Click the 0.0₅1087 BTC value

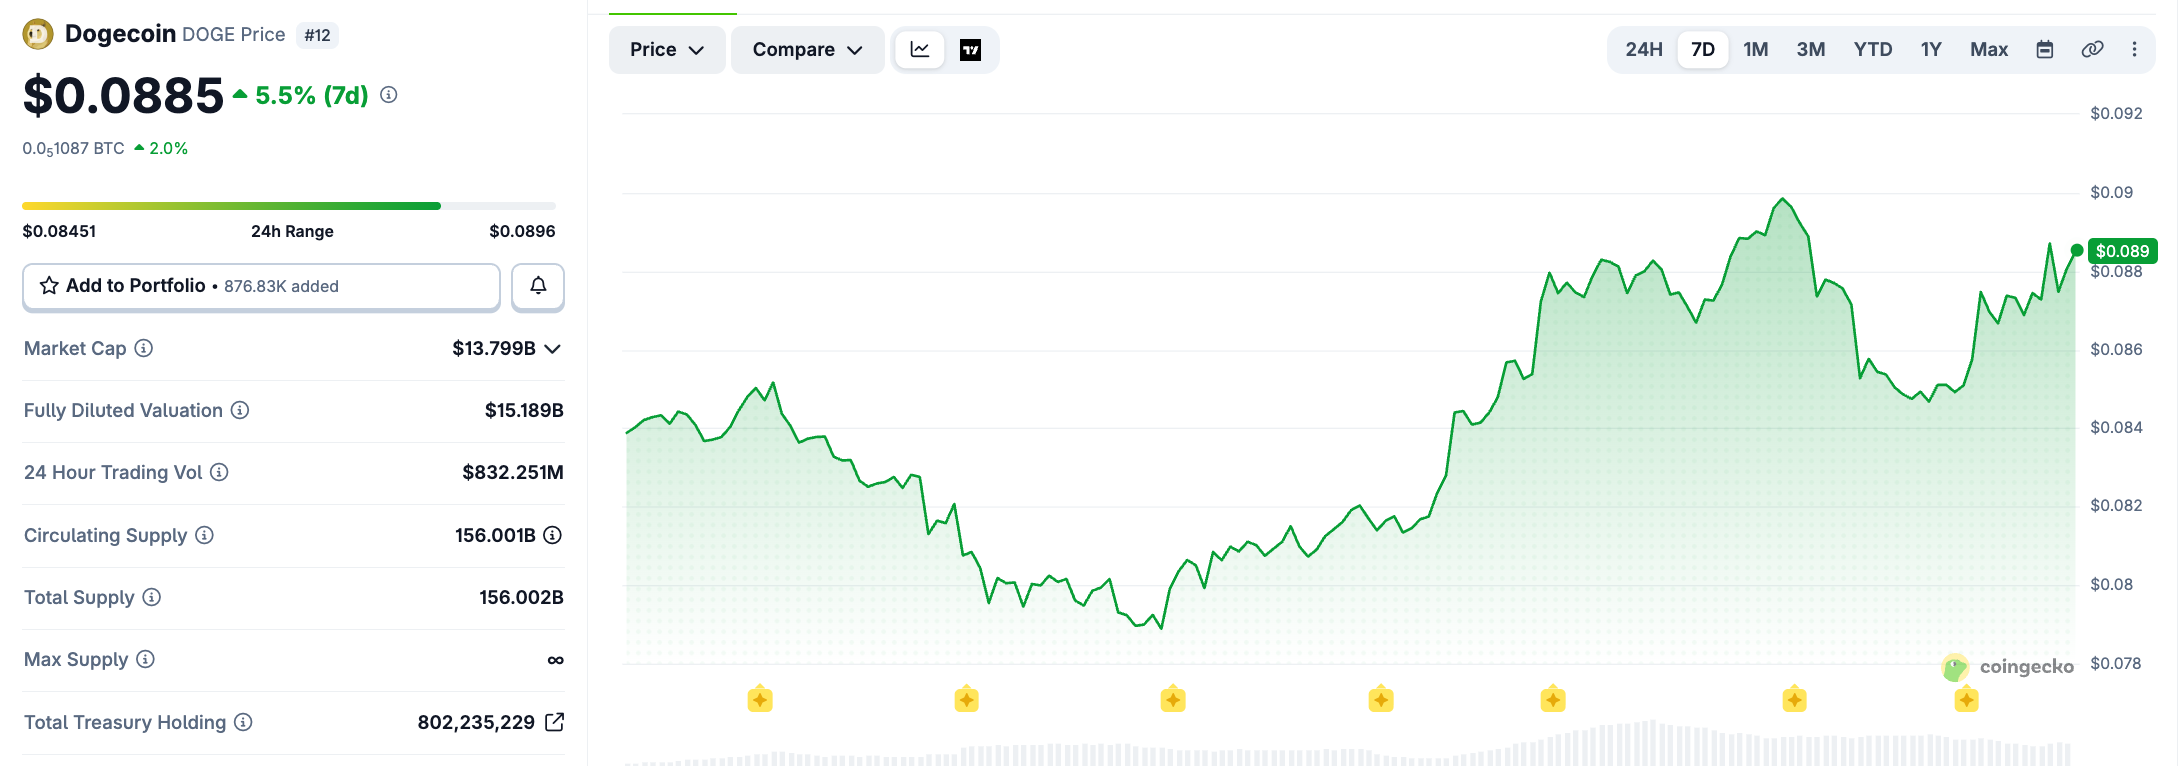[73, 148]
